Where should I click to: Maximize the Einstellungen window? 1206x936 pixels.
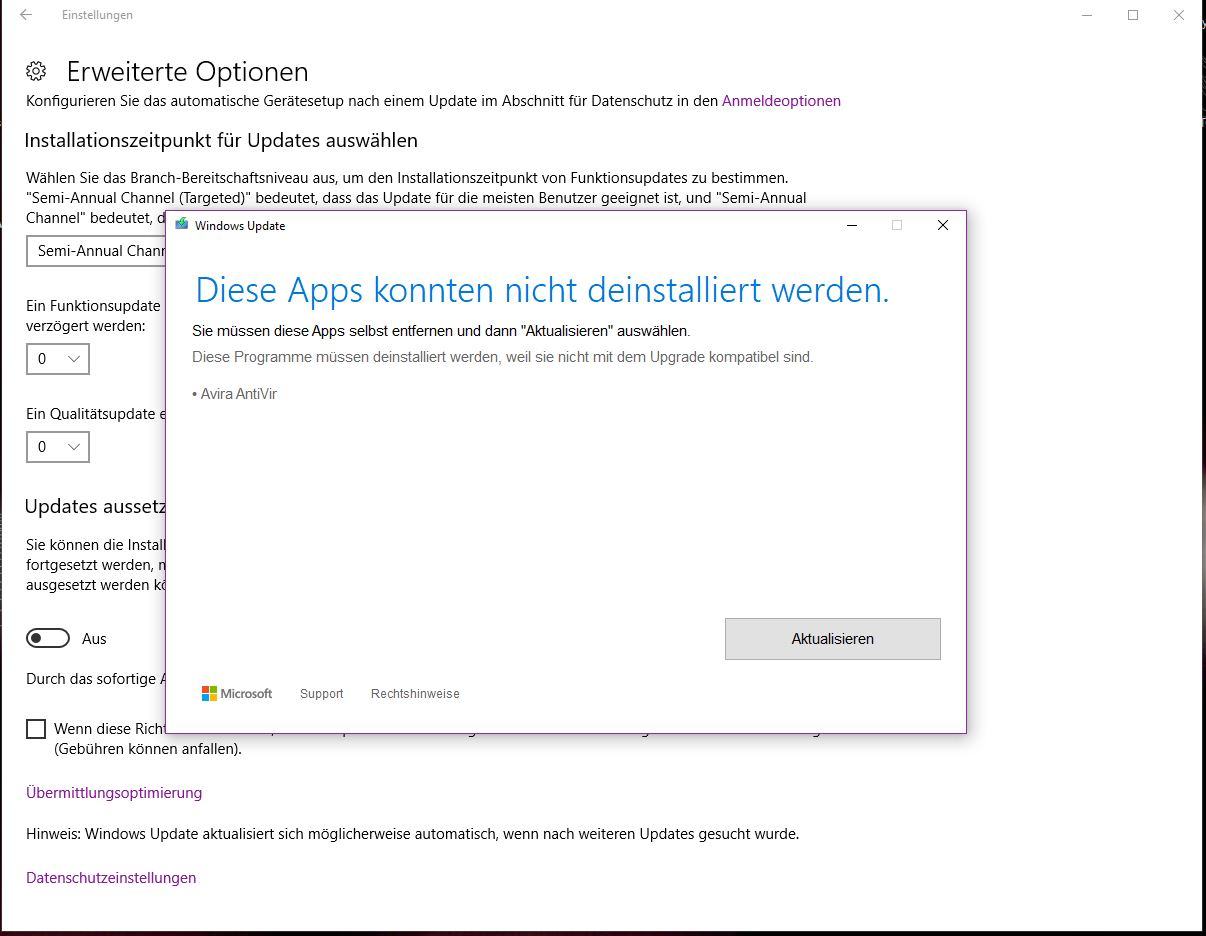tap(1133, 15)
